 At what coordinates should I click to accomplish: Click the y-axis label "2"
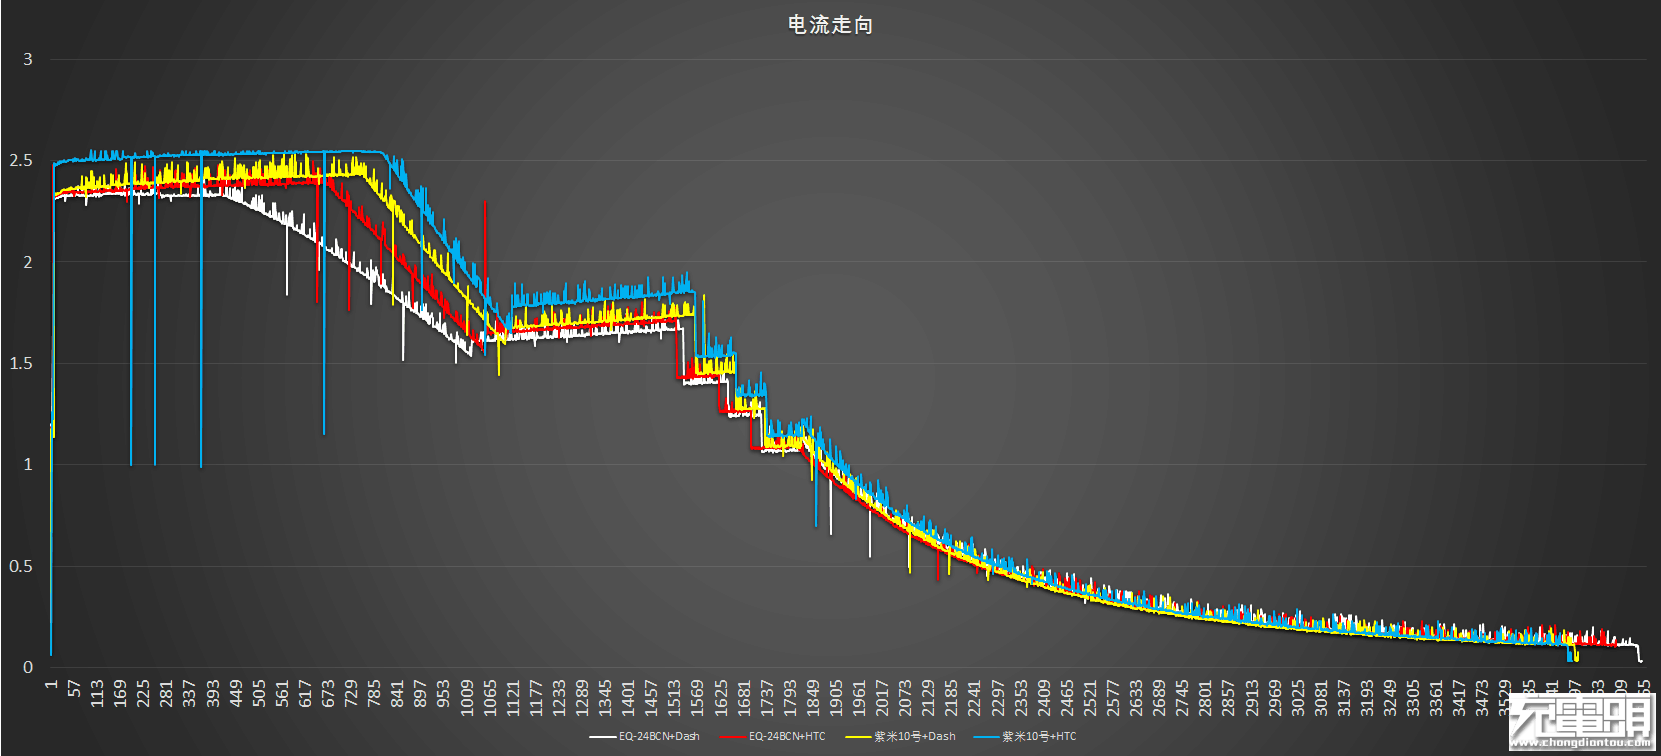point(28,262)
